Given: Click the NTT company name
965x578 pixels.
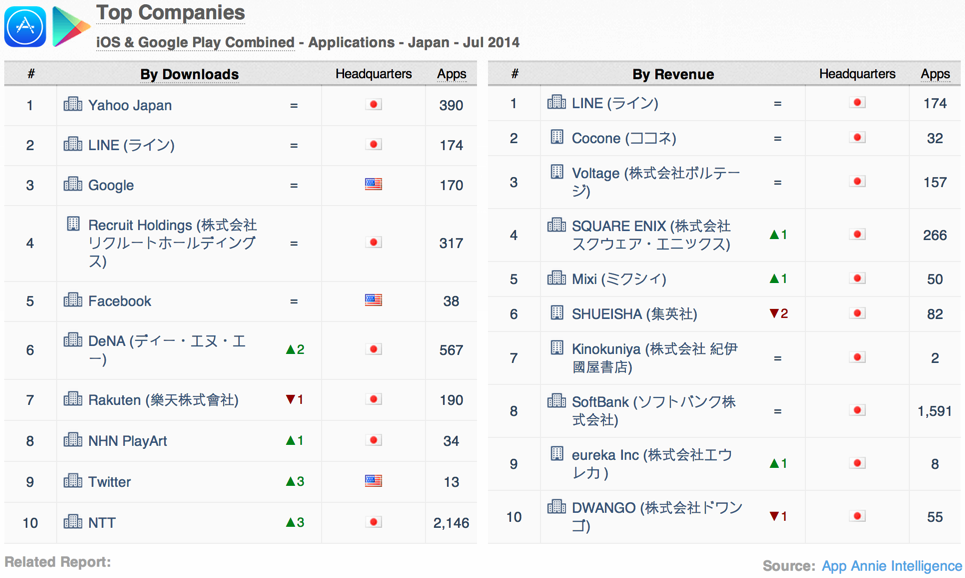Looking at the screenshot, I should [x=102, y=523].
